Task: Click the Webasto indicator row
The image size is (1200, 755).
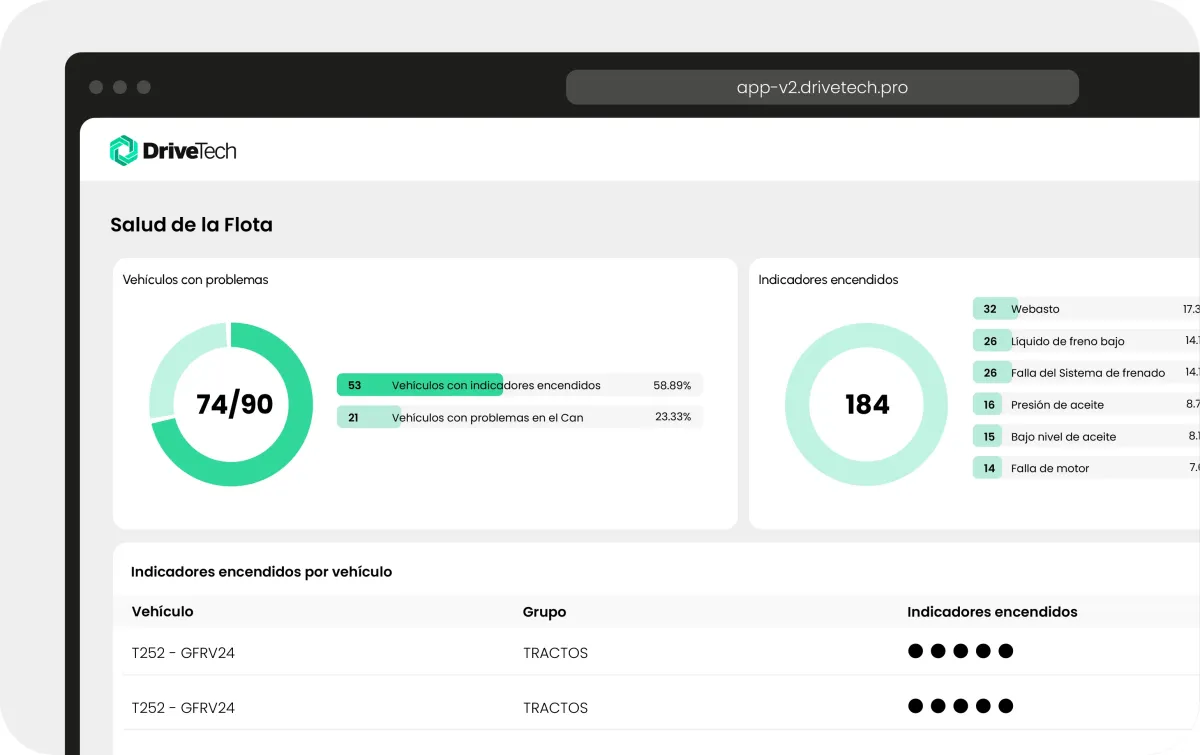Action: [x=1086, y=309]
